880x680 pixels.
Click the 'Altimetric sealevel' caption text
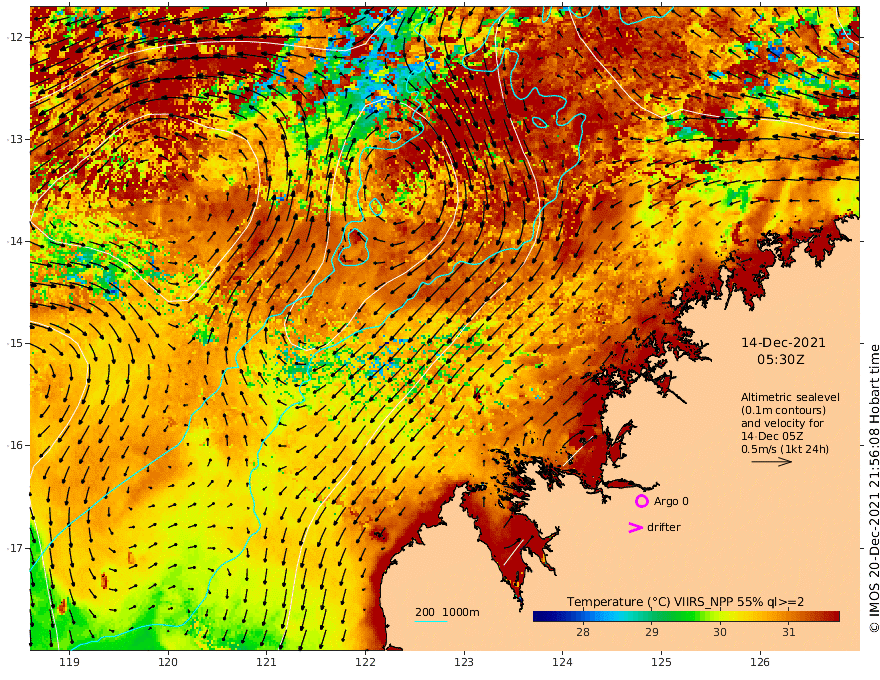tap(790, 397)
